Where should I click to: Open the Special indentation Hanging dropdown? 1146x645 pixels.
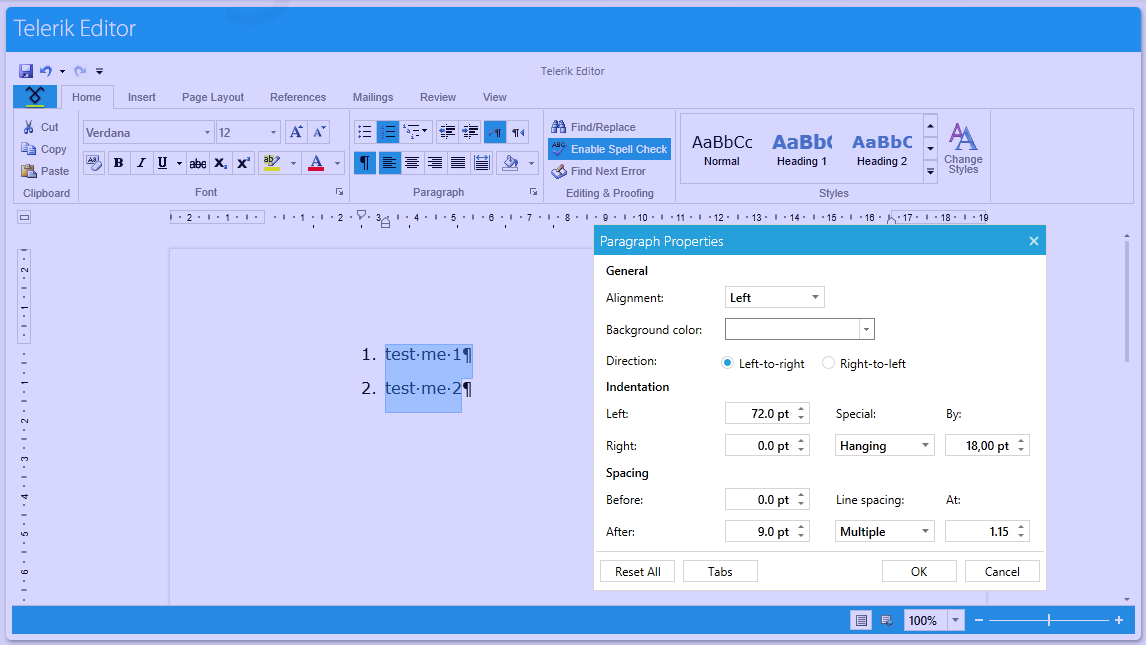[885, 446]
